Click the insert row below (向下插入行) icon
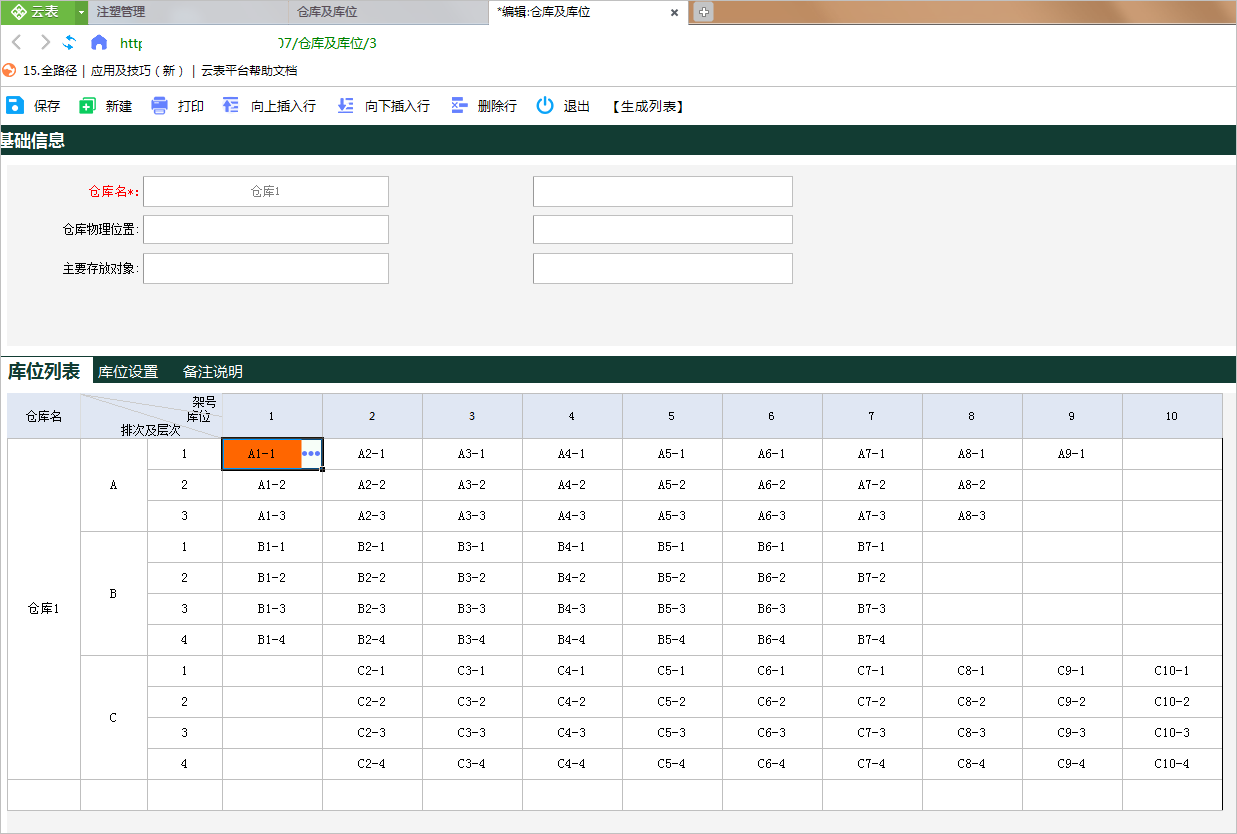 pyautogui.click(x=345, y=105)
